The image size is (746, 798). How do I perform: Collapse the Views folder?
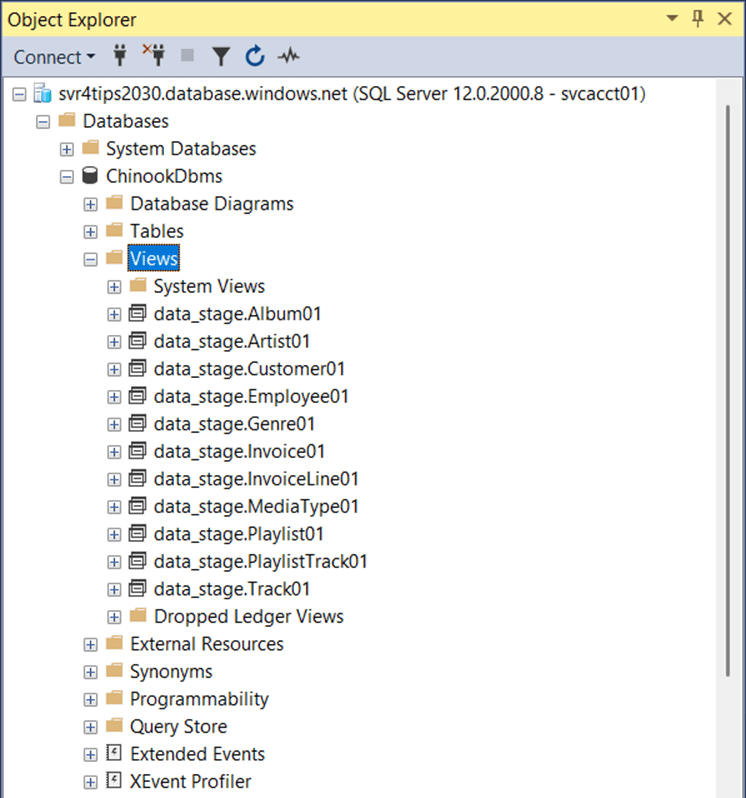[91, 260]
